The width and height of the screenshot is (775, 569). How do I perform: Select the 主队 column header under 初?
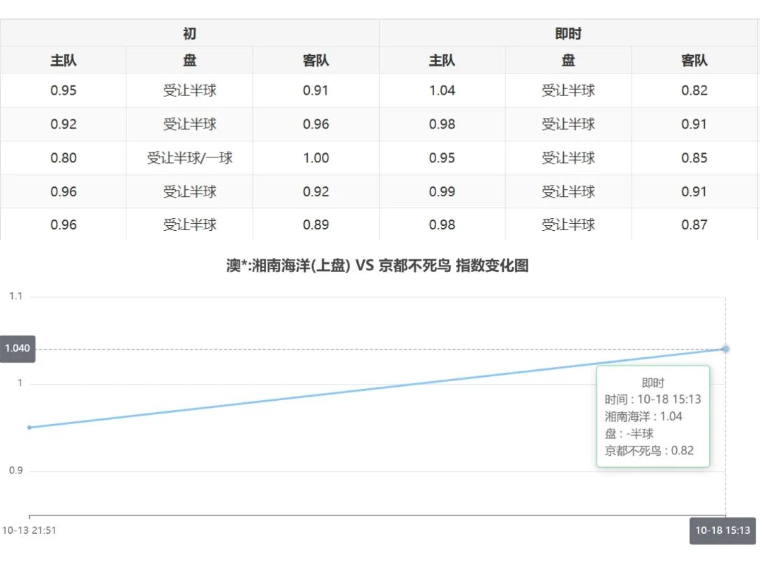tap(63, 60)
